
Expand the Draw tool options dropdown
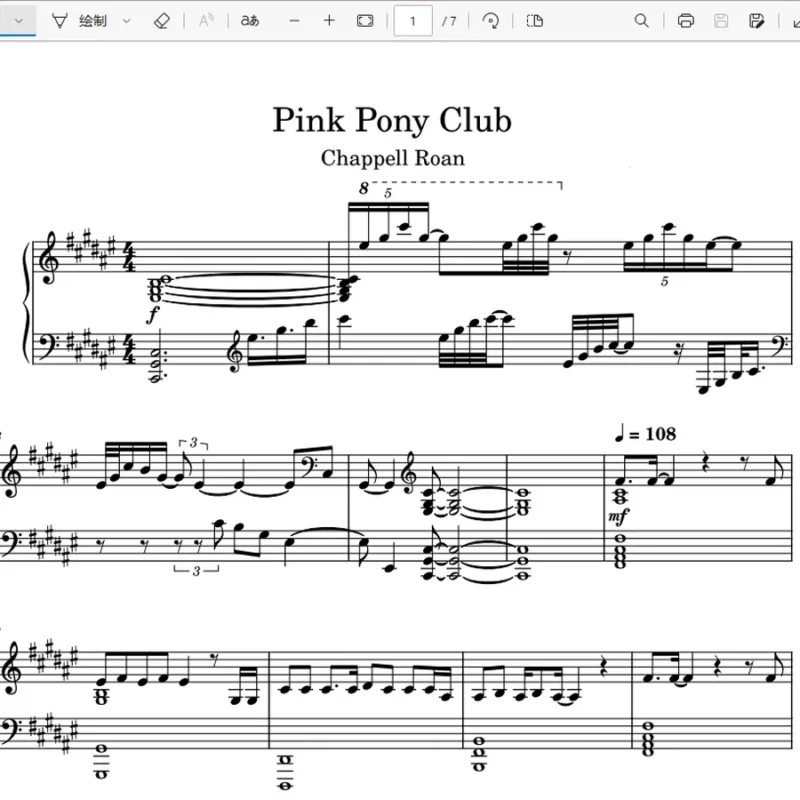coord(127,21)
